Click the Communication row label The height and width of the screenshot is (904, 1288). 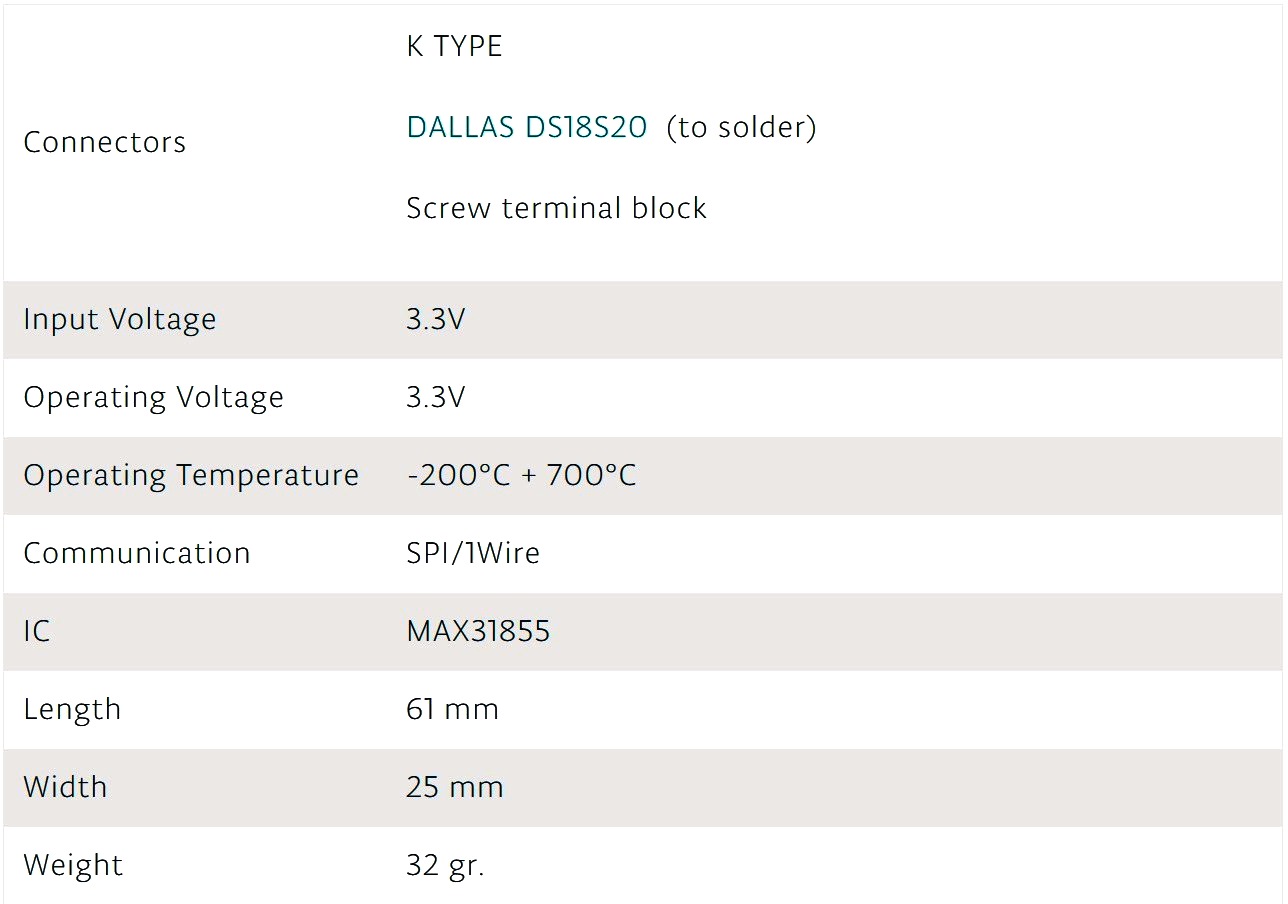(137, 553)
